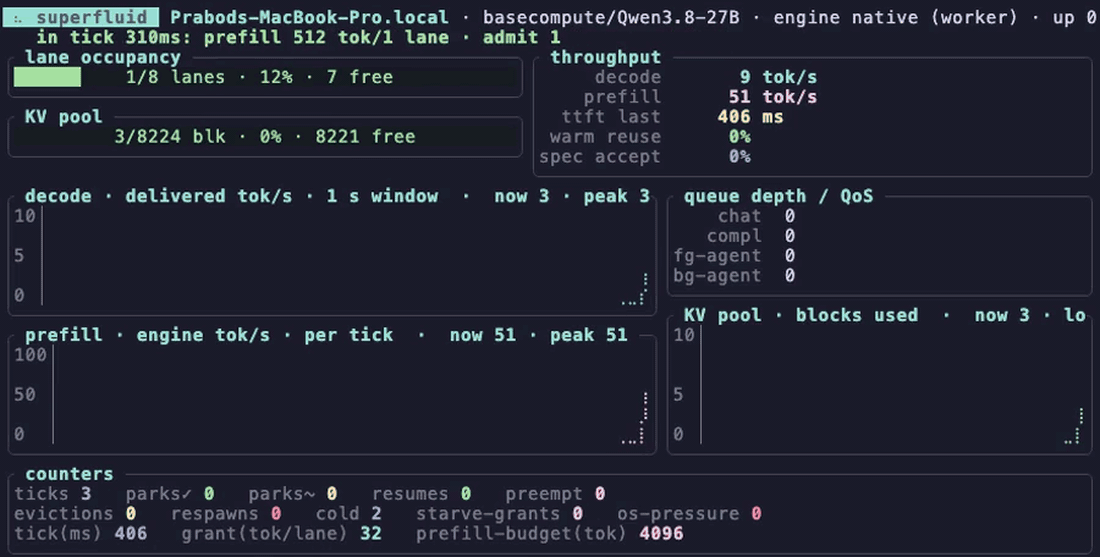The width and height of the screenshot is (1100, 557).
Task: Click the fg-agent queue depth row
Action: pyautogui.click(x=734, y=255)
